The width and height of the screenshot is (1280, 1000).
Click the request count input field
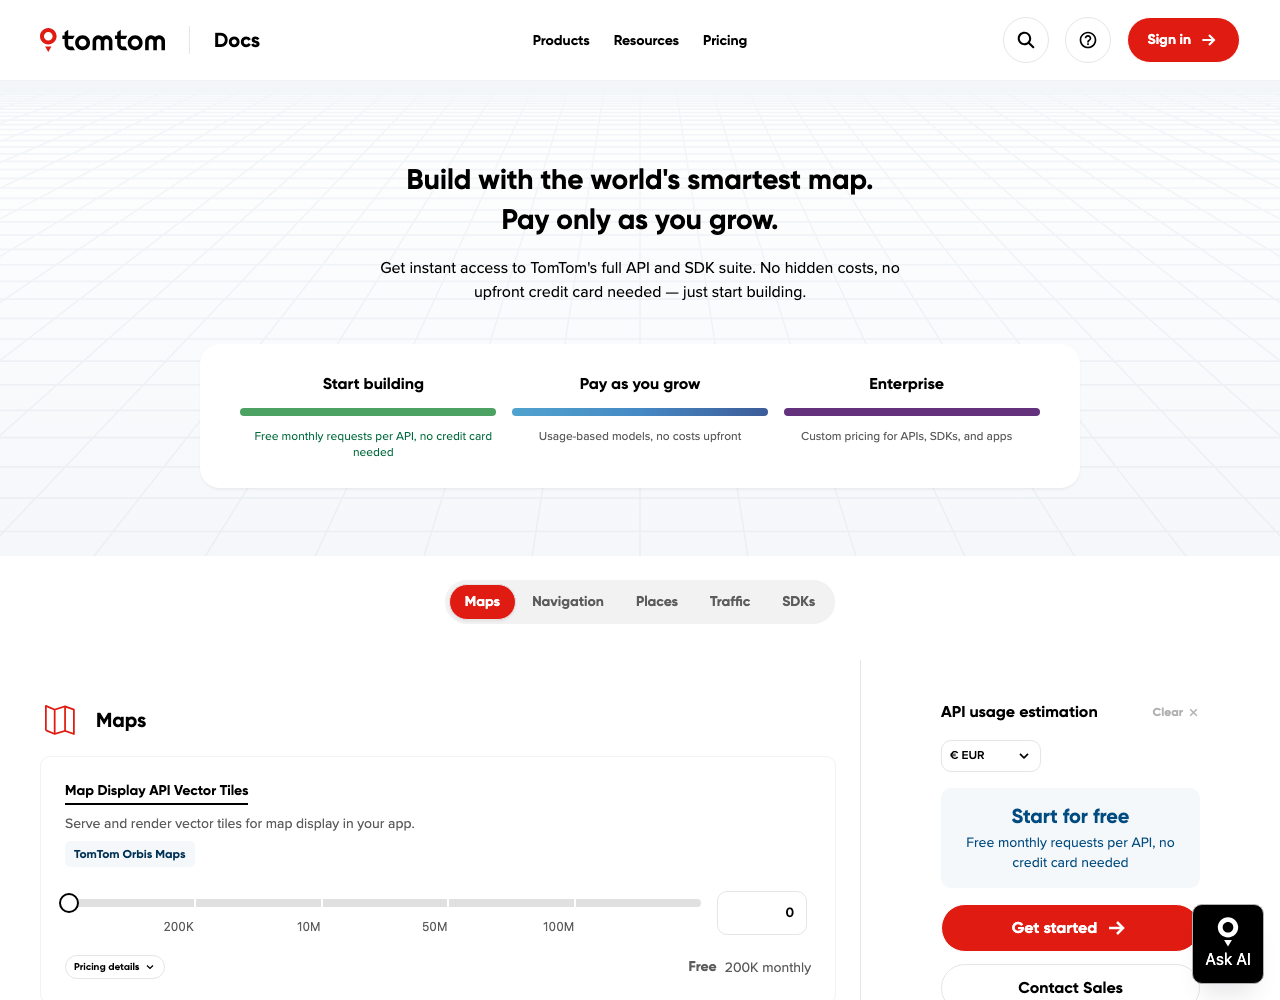[x=762, y=913]
